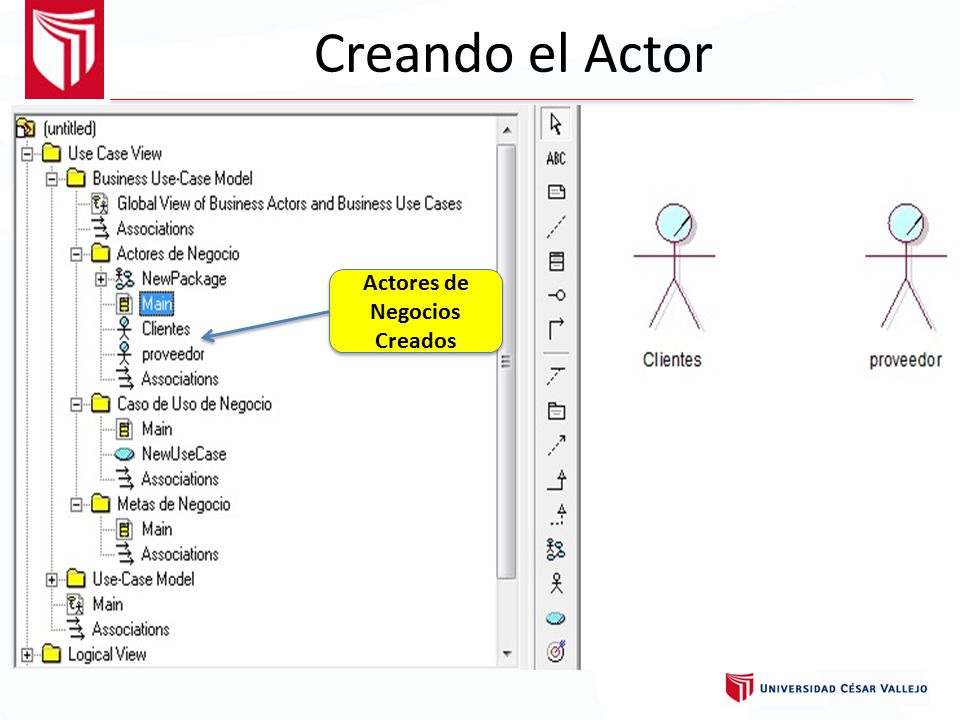
Task: Click the browser scrollbar up arrow
Action: [x=507, y=130]
